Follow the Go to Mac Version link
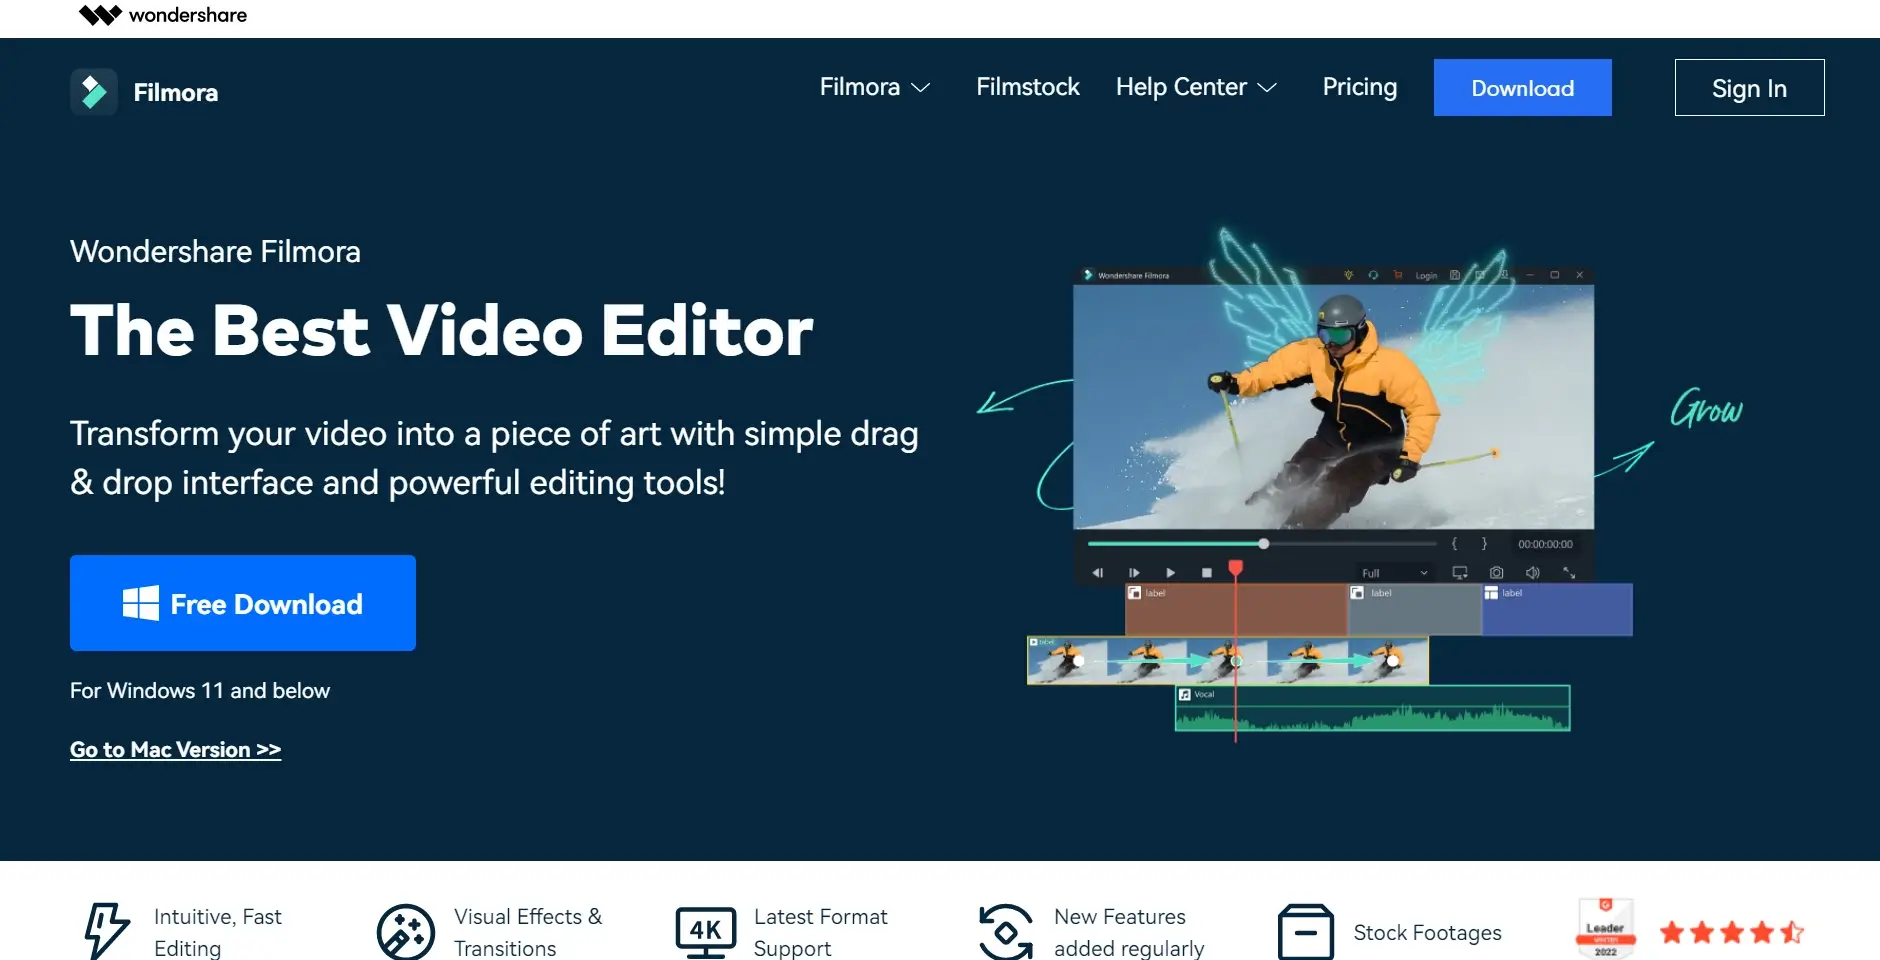This screenshot has width=1880, height=960. 175,749
